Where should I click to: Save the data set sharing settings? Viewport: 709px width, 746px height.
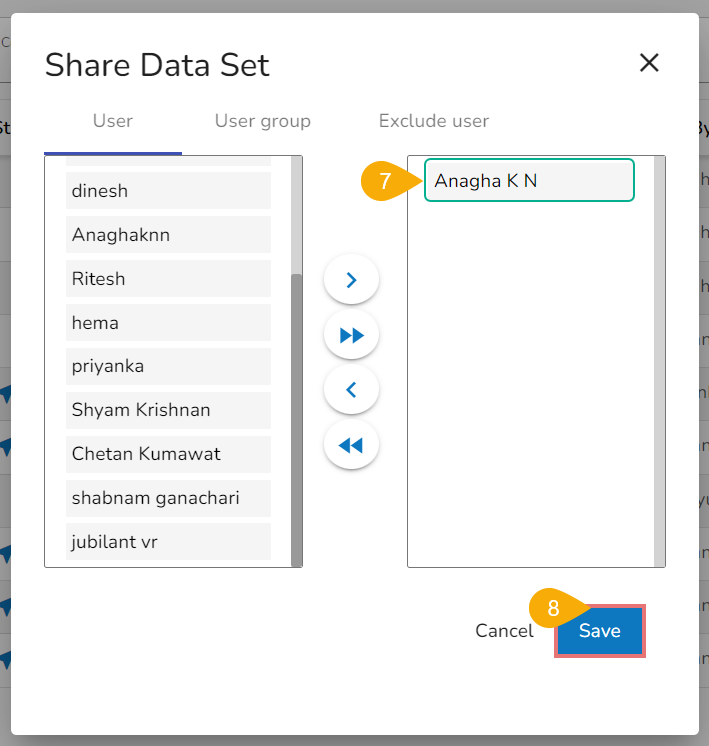point(600,631)
